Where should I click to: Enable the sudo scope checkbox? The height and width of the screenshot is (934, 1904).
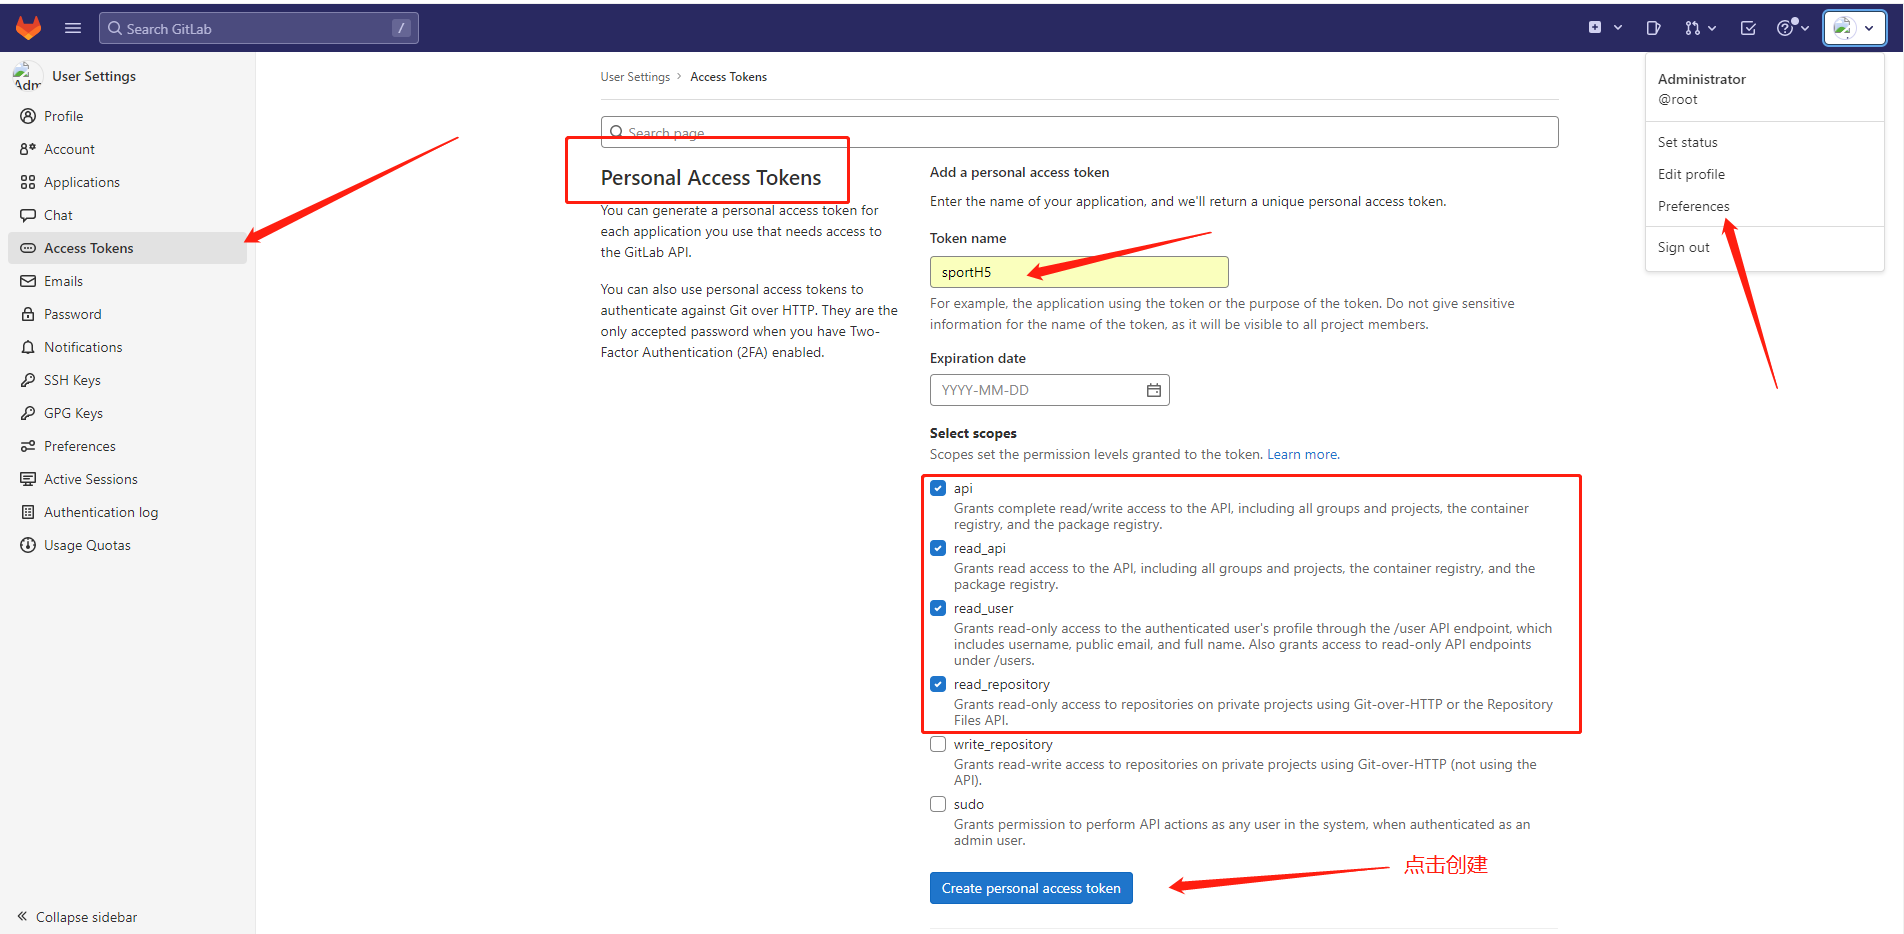[938, 804]
